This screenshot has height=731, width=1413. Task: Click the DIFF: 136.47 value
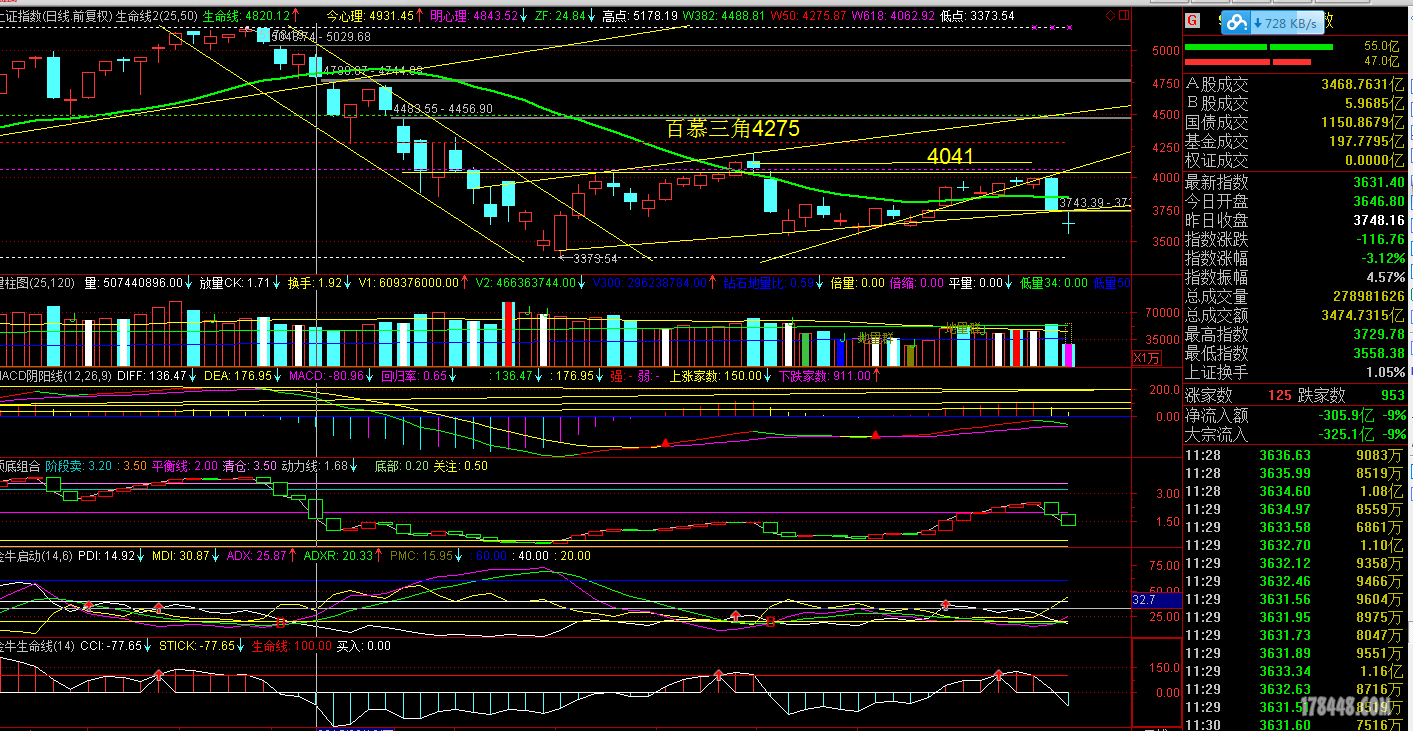click(151, 375)
